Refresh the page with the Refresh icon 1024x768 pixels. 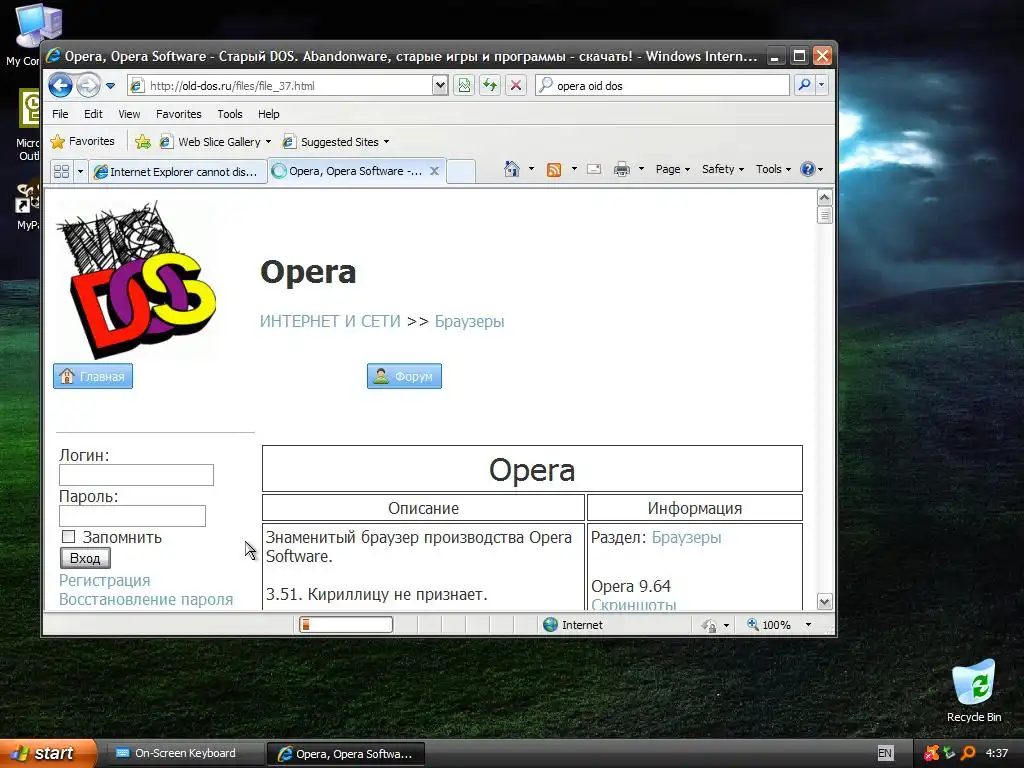[x=490, y=85]
